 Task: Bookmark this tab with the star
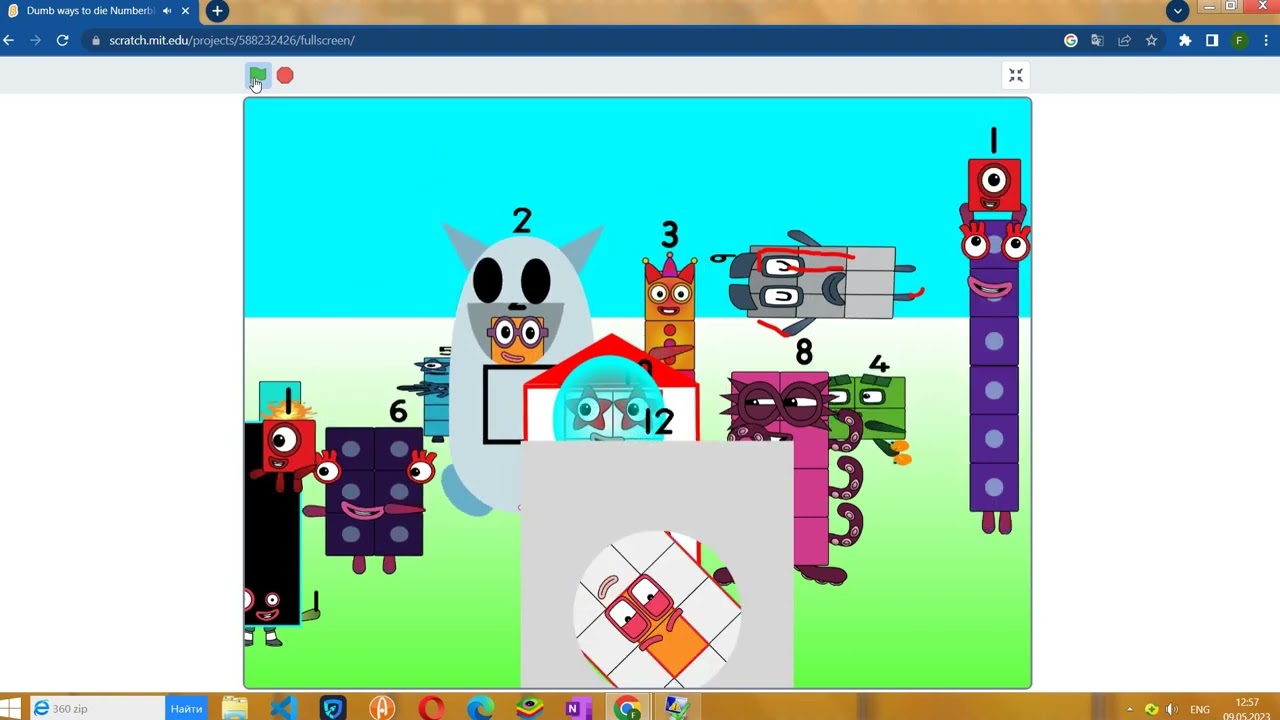[1151, 40]
